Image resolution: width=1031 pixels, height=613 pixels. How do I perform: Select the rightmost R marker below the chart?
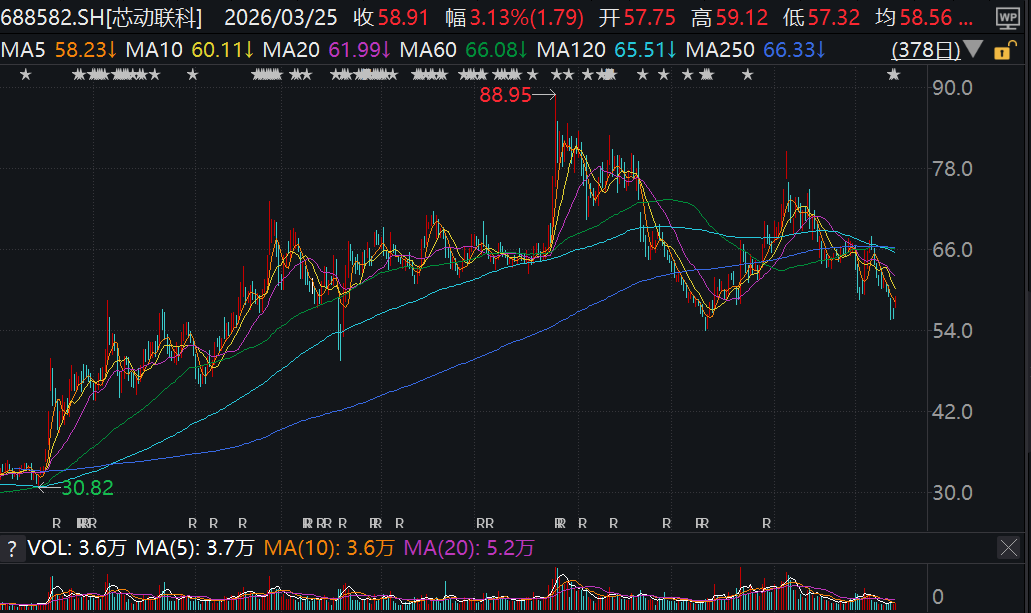[766, 523]
